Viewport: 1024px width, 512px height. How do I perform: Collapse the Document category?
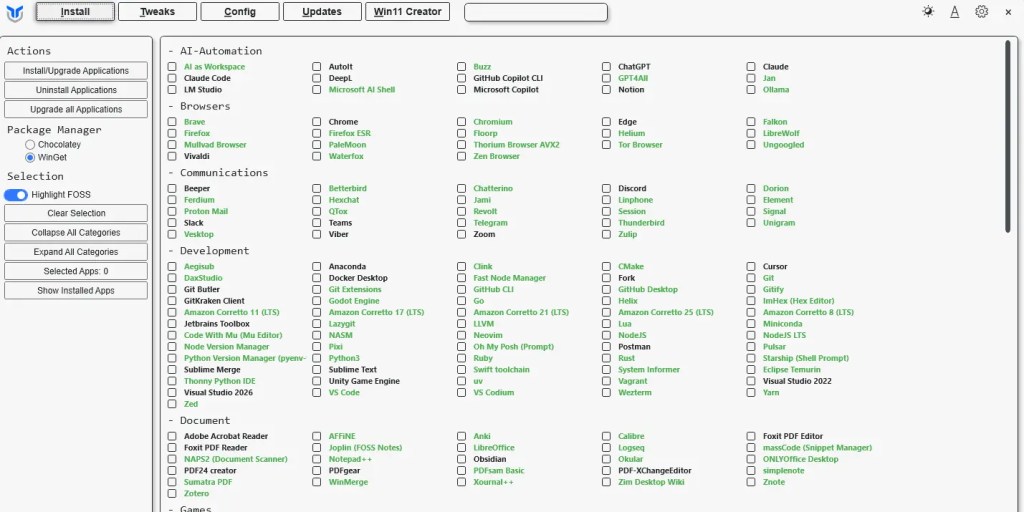(199, 421)
